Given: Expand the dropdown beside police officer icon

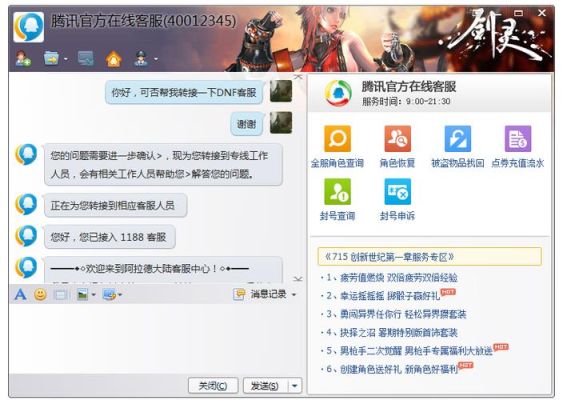Looking at the screenshot, I should point(155,59).
